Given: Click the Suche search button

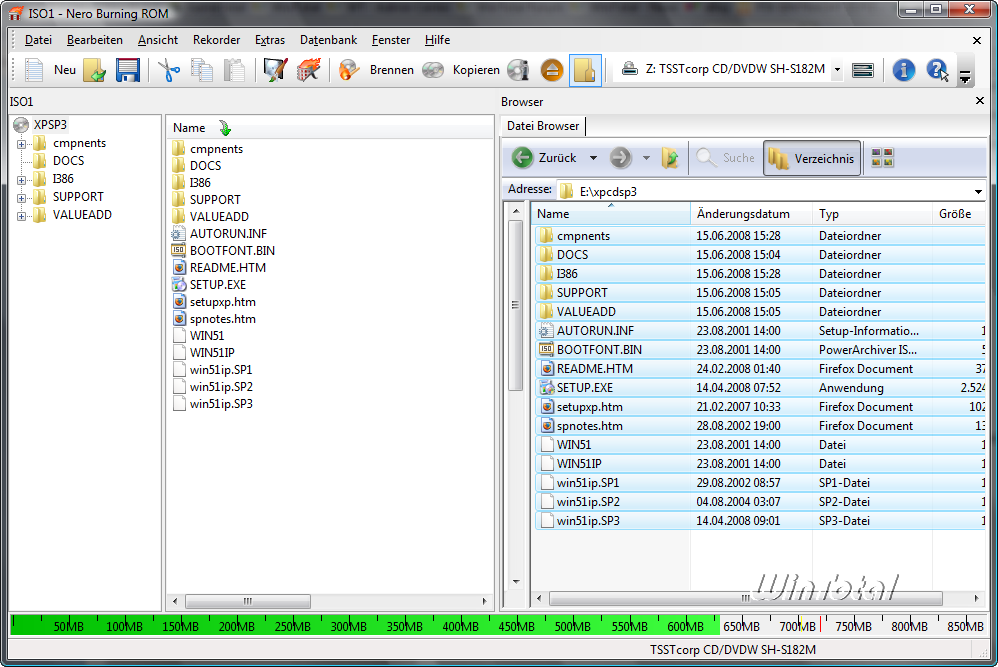Looking at the screenshot, I should 726,158.
